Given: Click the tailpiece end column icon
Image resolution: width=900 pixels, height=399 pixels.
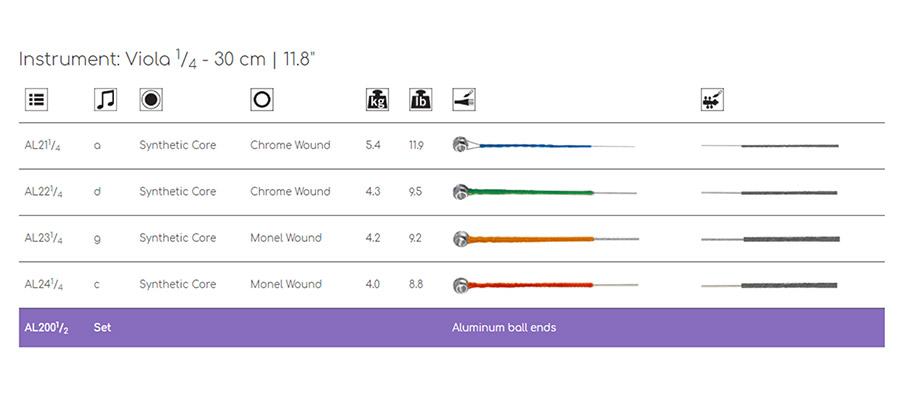Looking at the screenshot, I should (464, 100).
